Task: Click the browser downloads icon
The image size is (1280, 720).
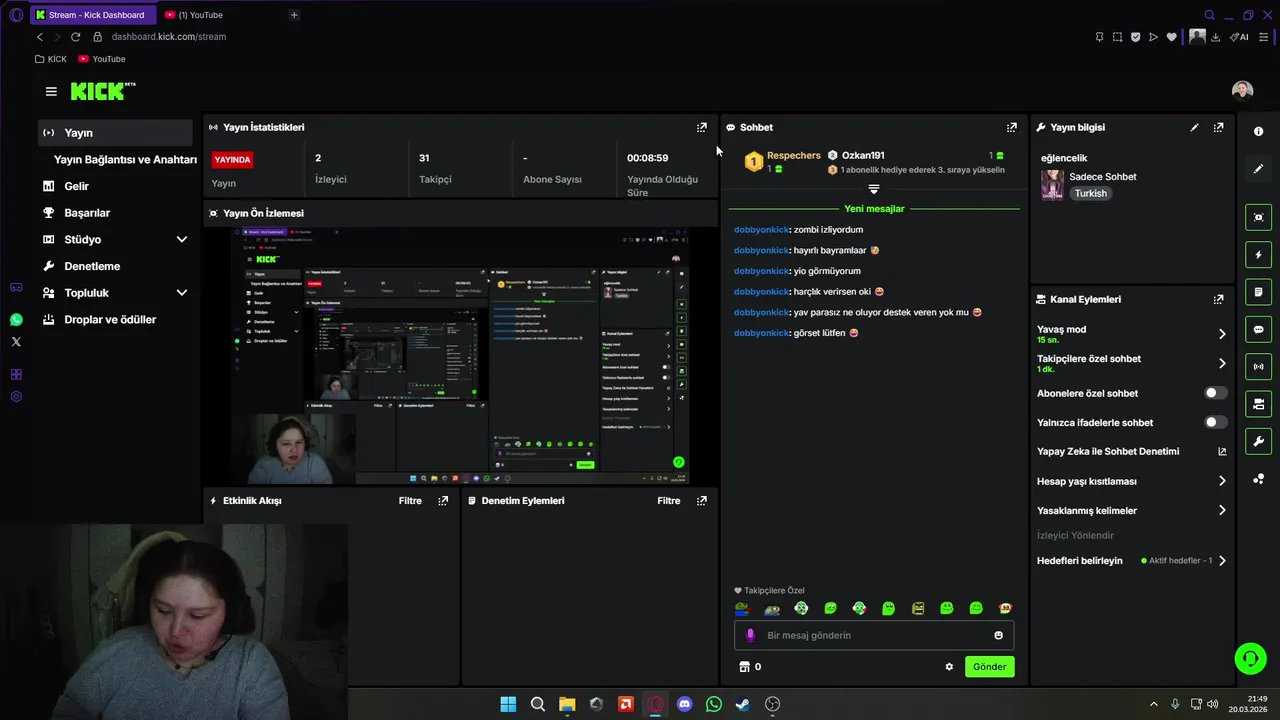Action: pyautogui.click(x=1215, y=37)
